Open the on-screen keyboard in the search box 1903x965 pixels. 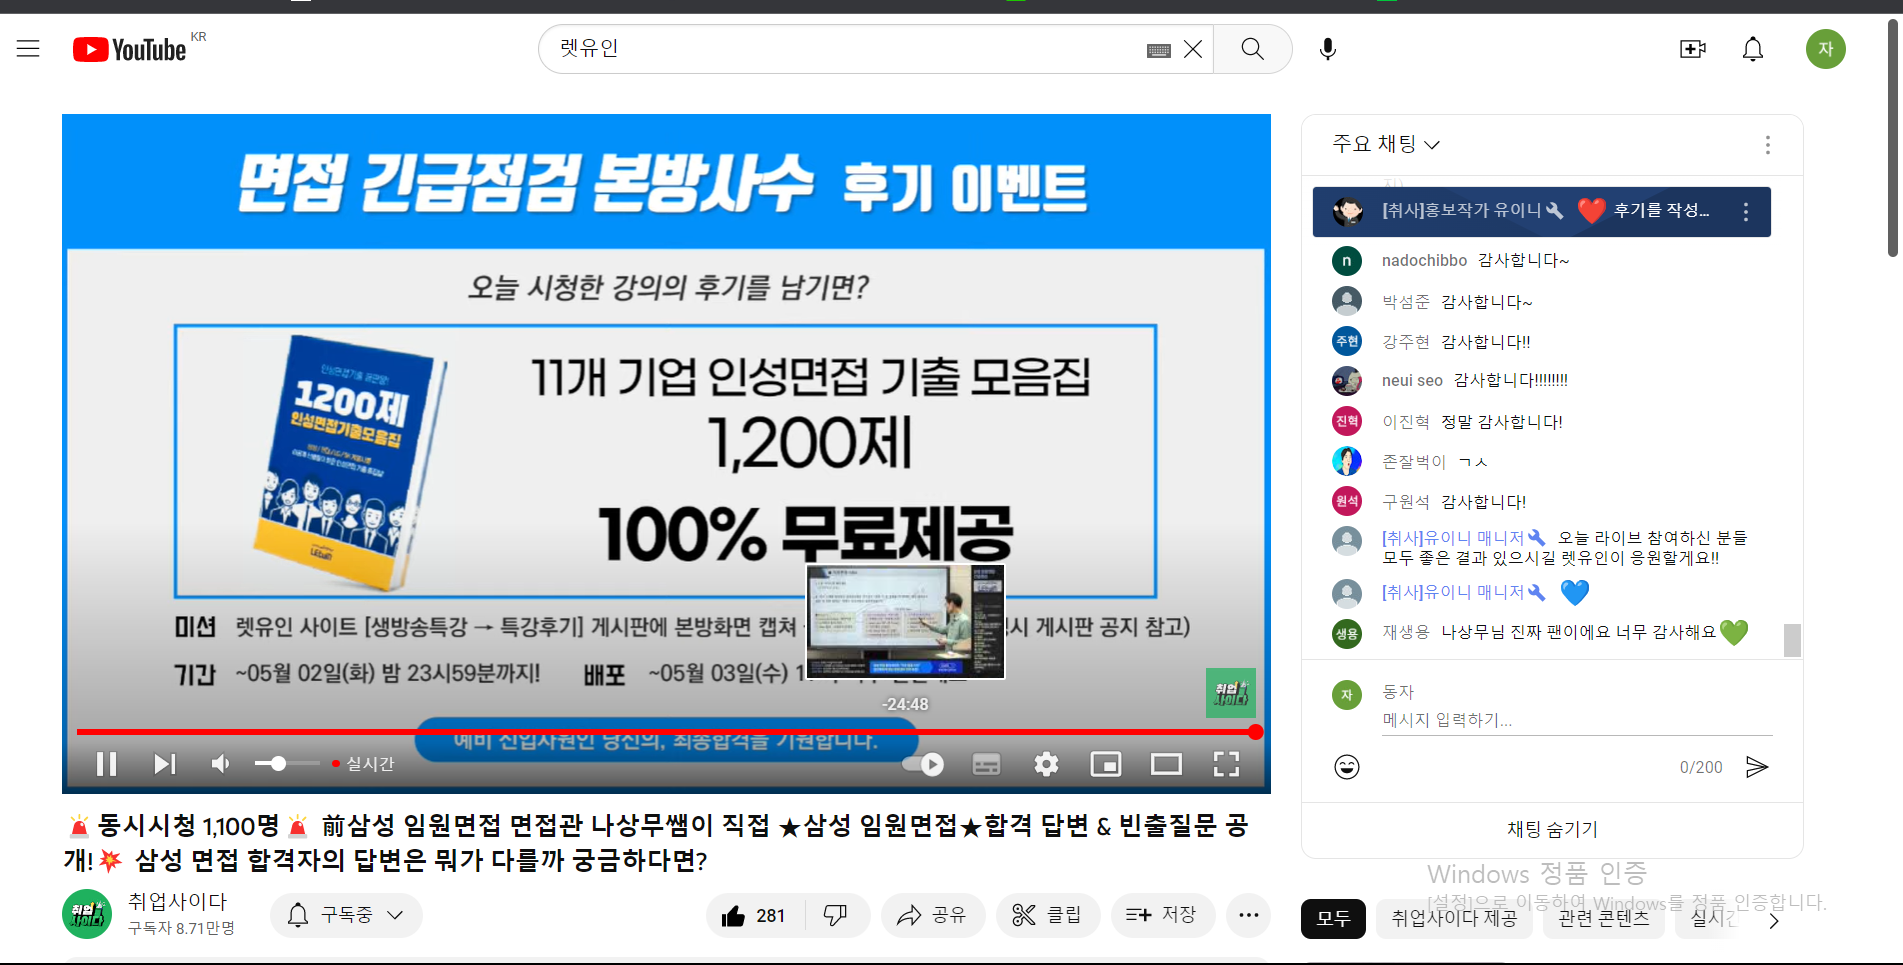[1159, 50]
